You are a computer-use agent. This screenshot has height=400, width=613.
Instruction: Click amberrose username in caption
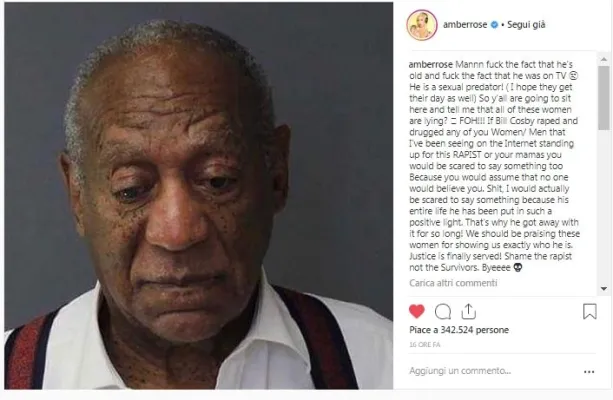click(431, 65)
